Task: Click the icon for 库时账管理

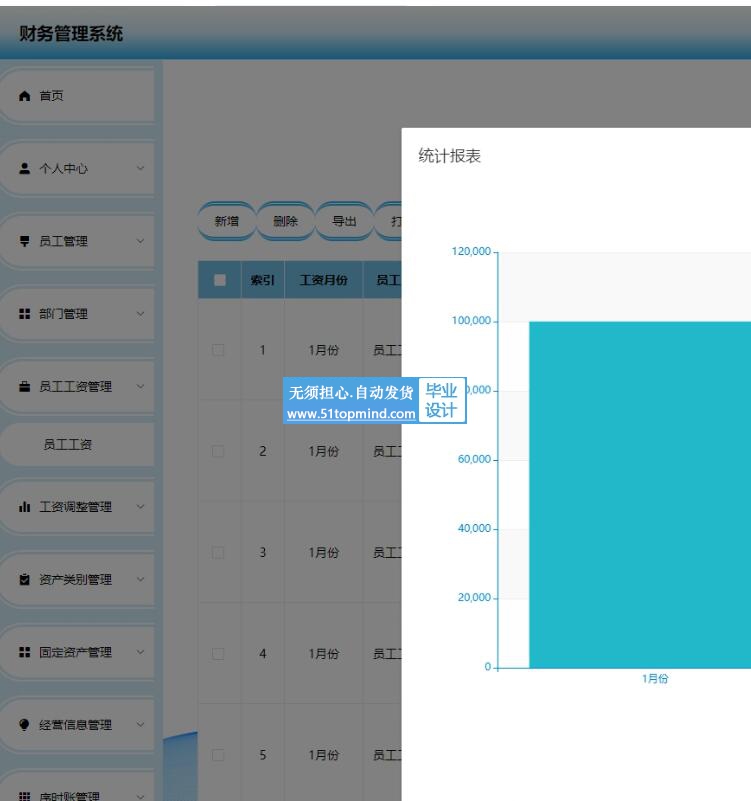Action: click(x=25, y=796)
